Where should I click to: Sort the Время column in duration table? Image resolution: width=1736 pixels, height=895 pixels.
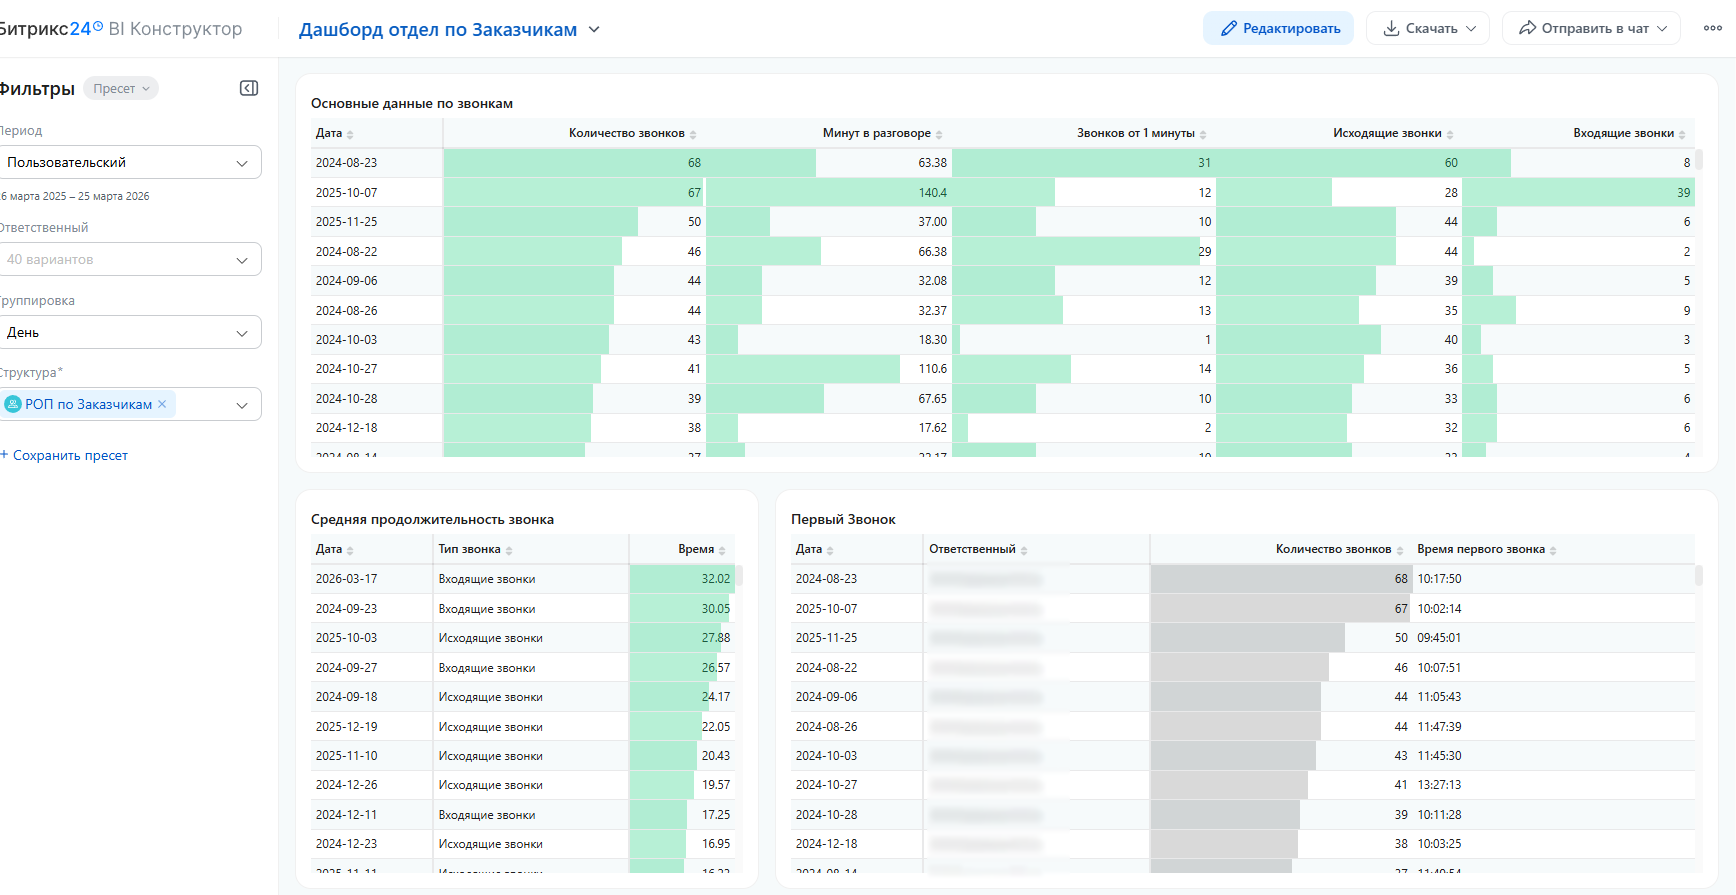[701, 549]
